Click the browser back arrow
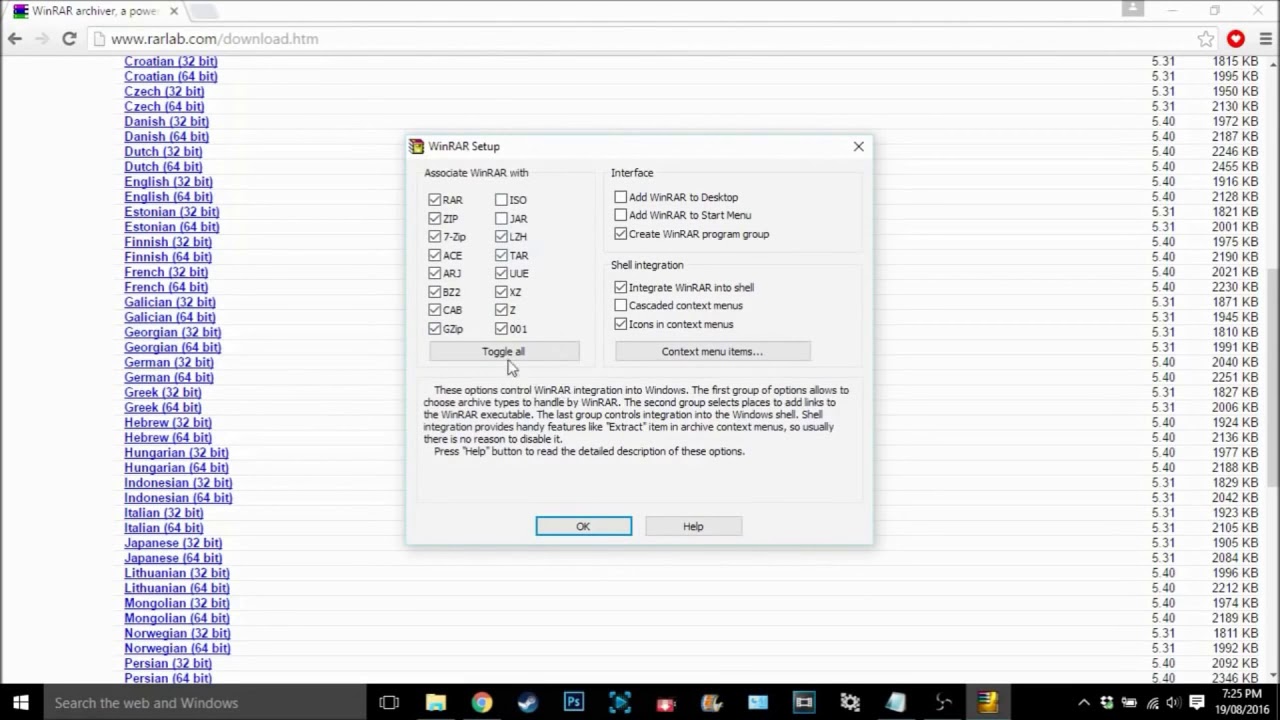Screen dimensions: 1280x720 (15, 39)
